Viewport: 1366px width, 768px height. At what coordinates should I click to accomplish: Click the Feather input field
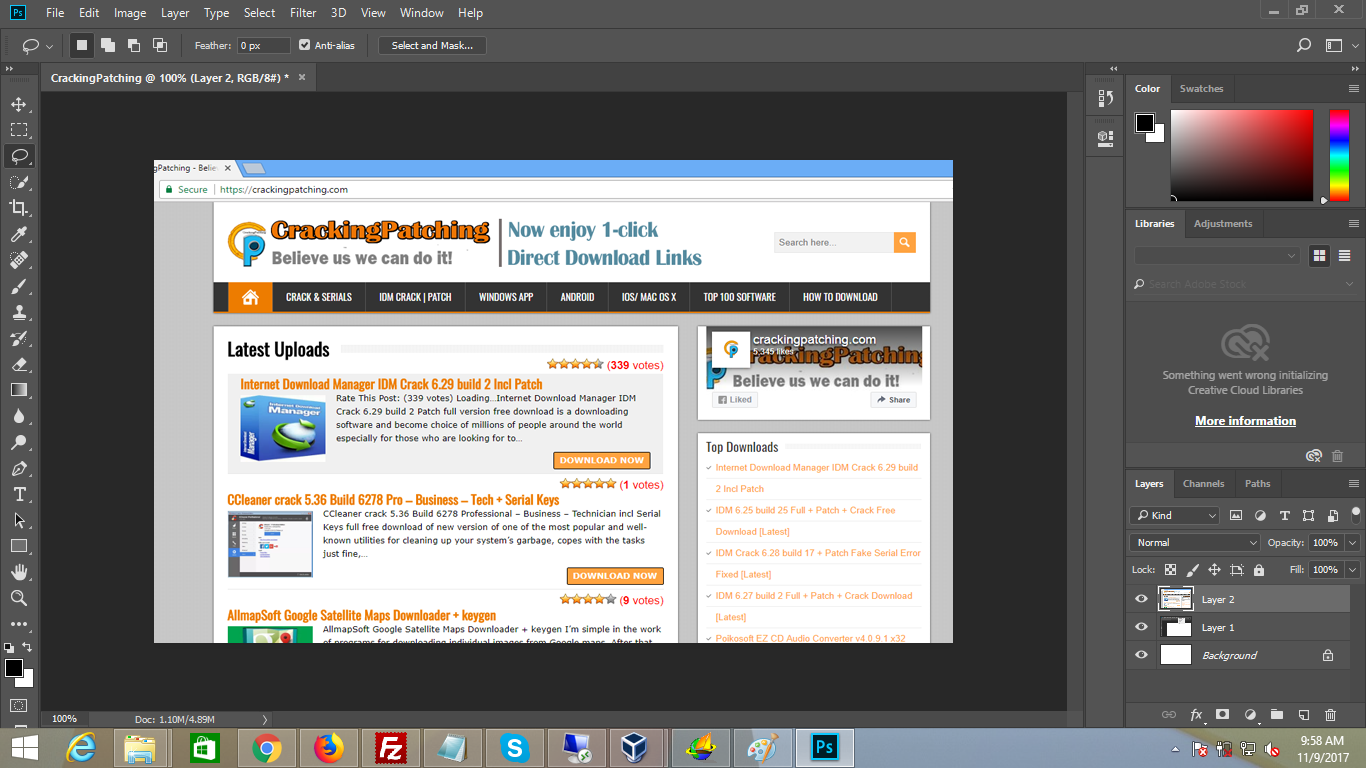(263, 45)
